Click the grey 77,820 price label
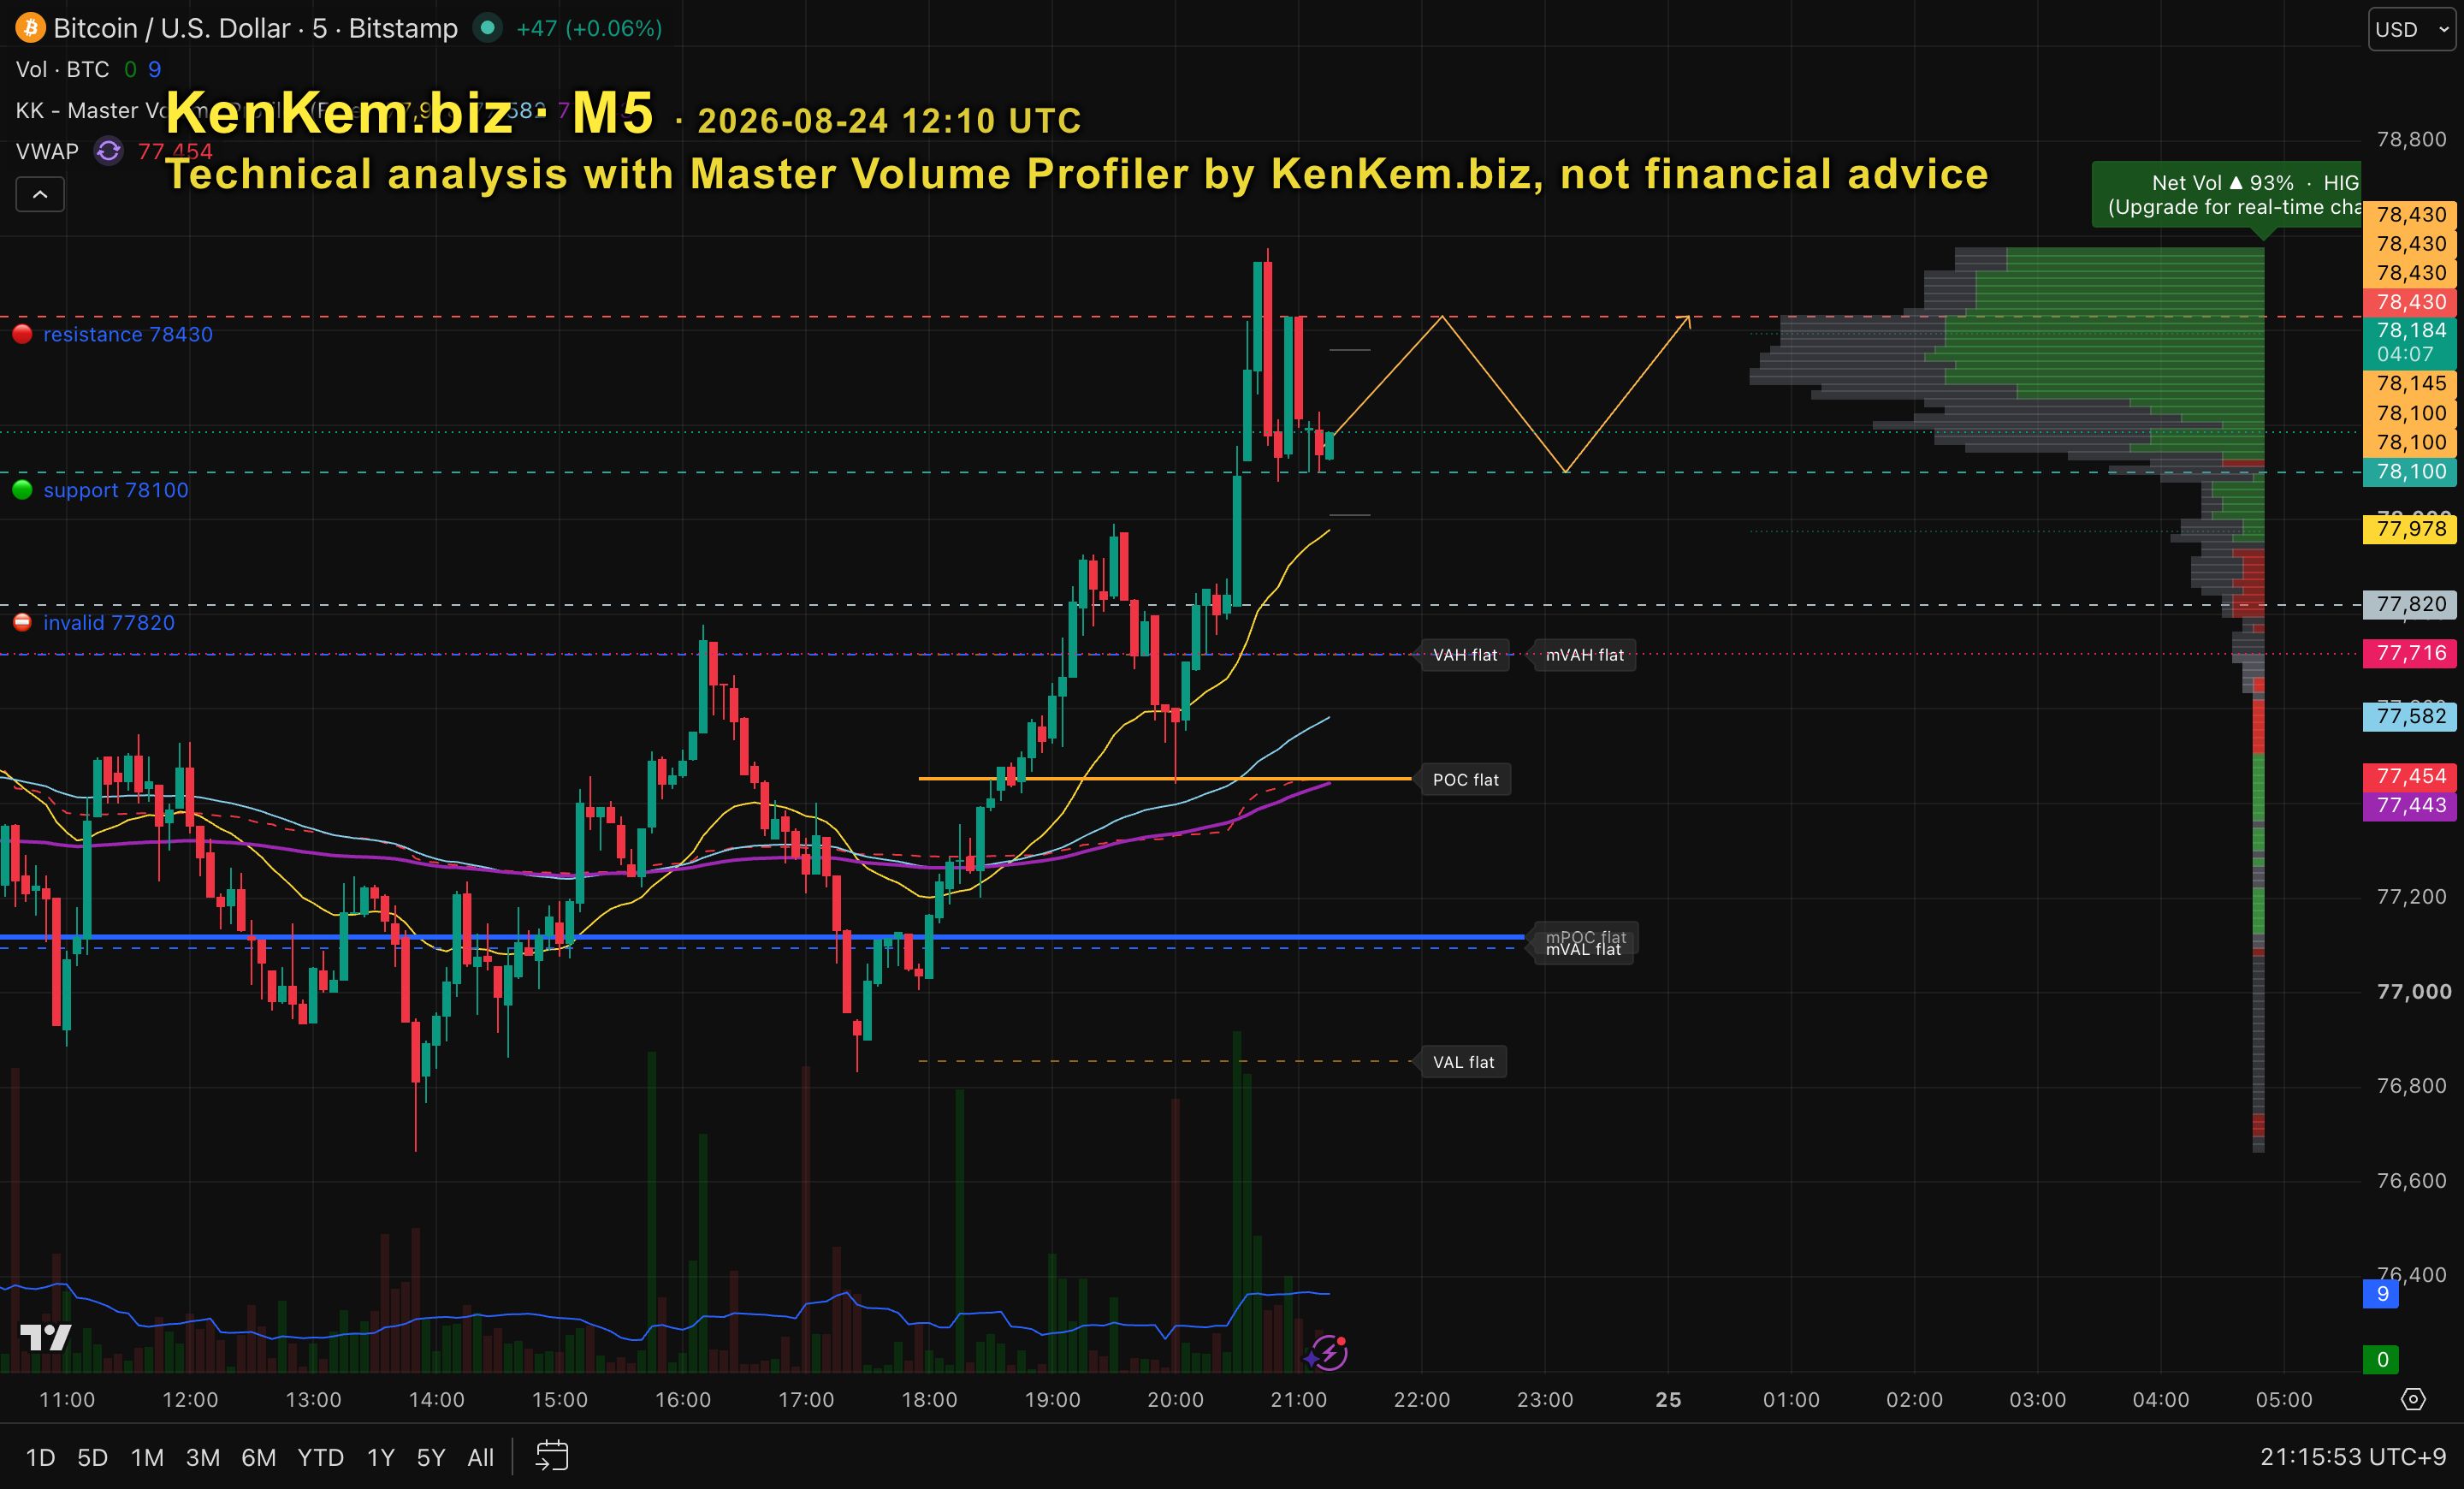 2410,604
